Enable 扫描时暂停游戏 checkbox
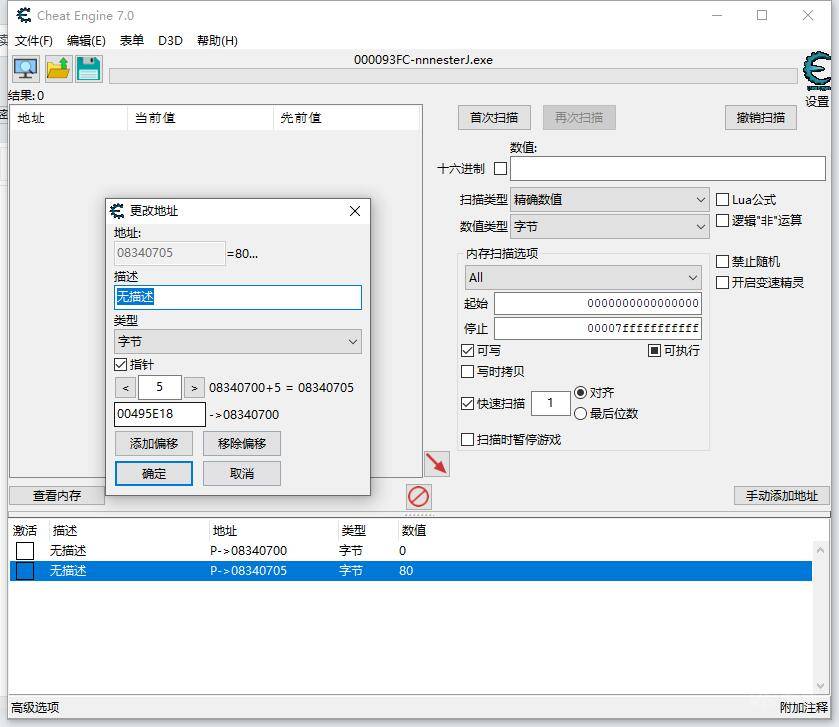839x727 pixels. [467, 440]
